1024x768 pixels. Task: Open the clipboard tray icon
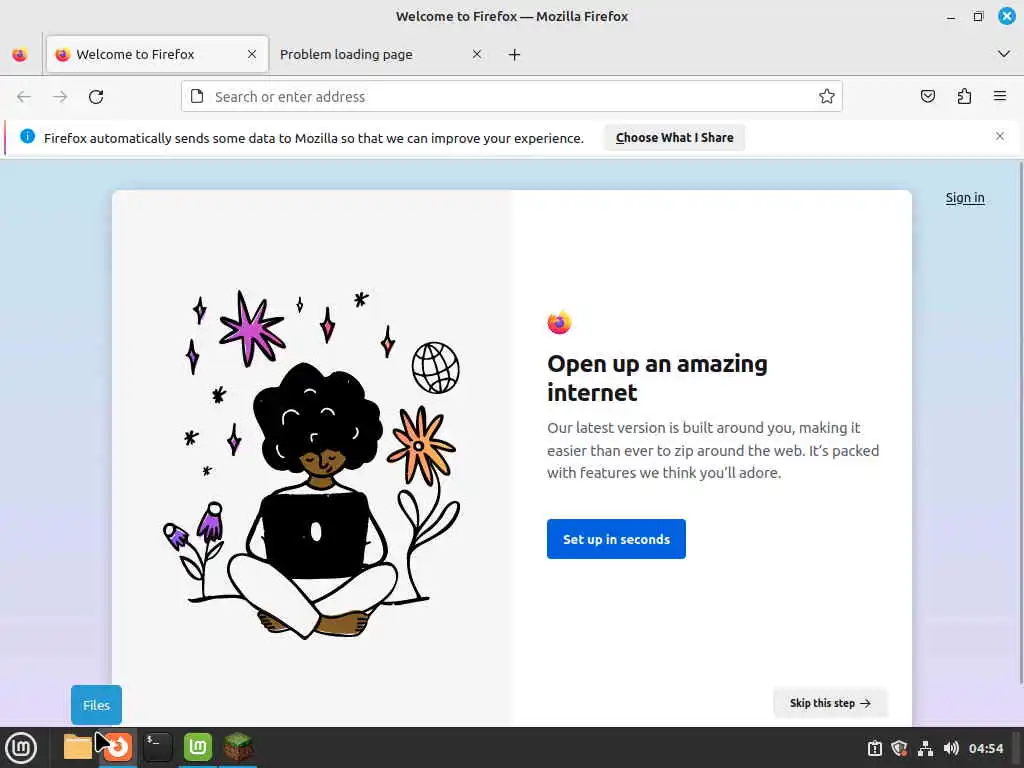875,748
